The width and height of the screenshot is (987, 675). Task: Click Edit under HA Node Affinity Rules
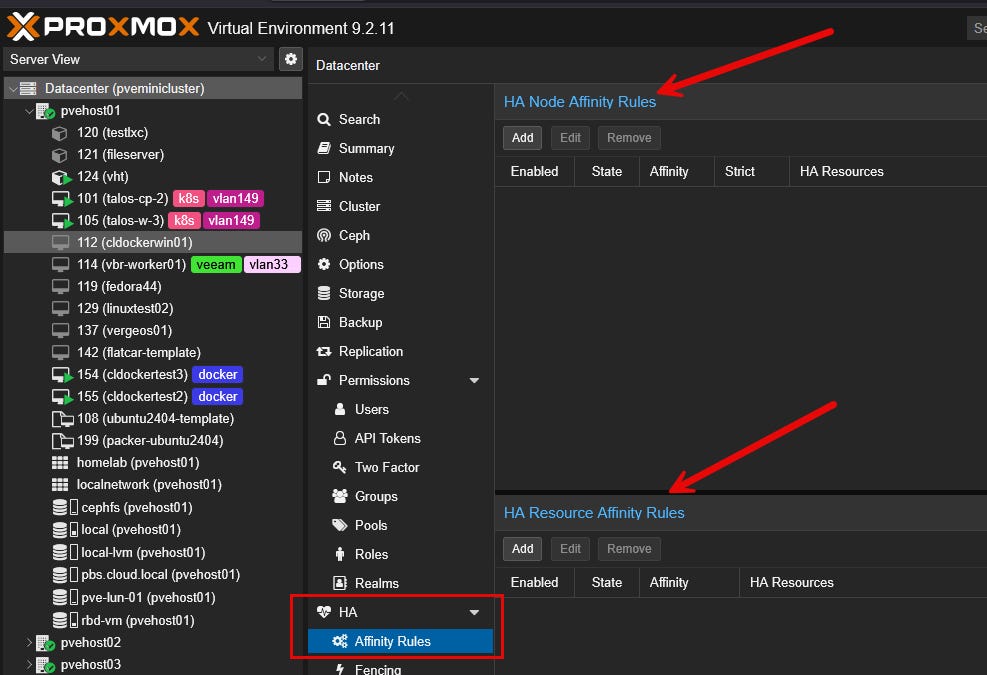coord(570,138)
